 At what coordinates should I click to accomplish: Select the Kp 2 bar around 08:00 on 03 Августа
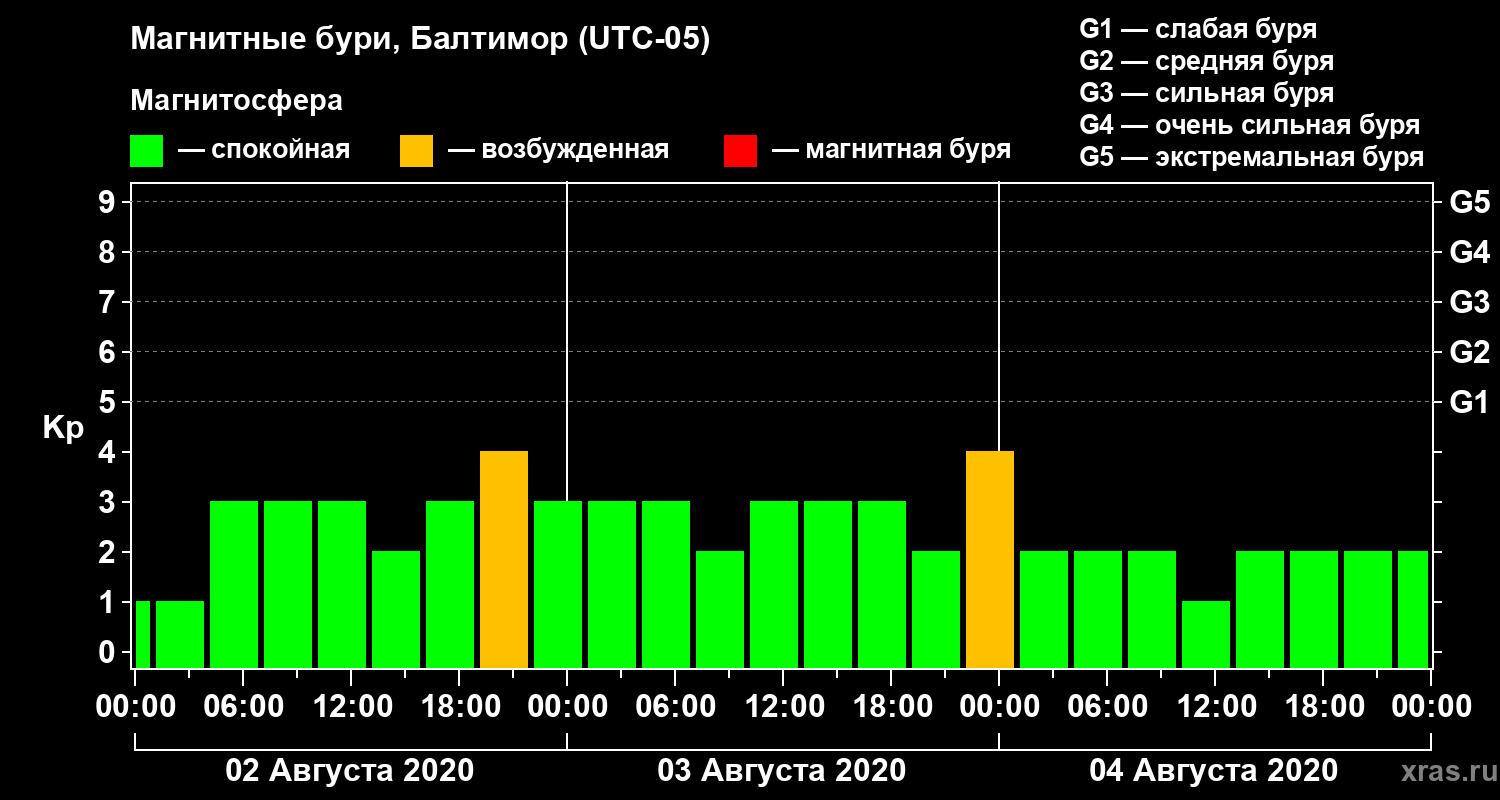[x=720, y=609]
